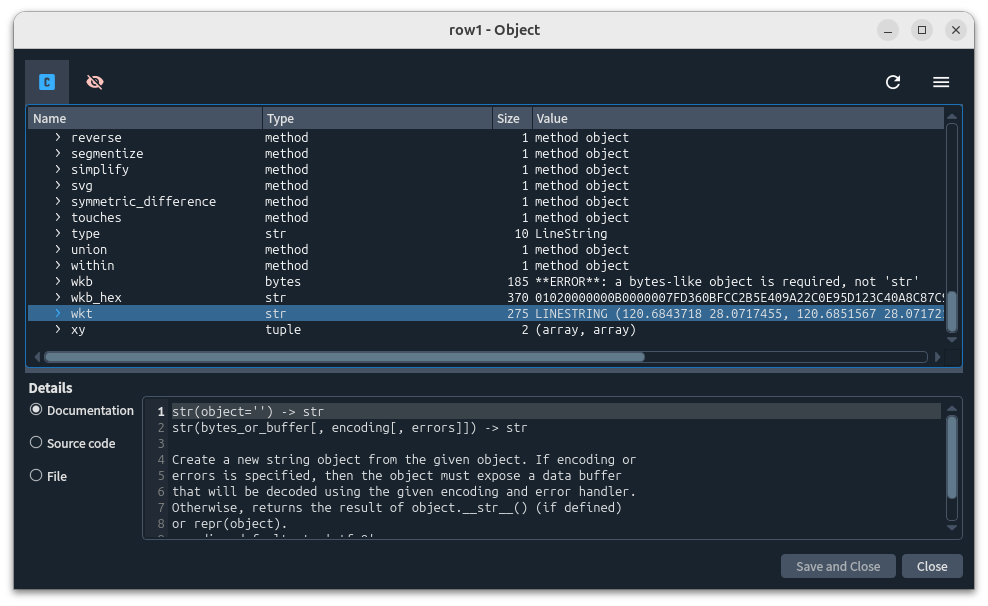Click the vertical scrollbar in documentation pane
The height and width of the screenshot is (606, 988).
click(x=952, y=457)
